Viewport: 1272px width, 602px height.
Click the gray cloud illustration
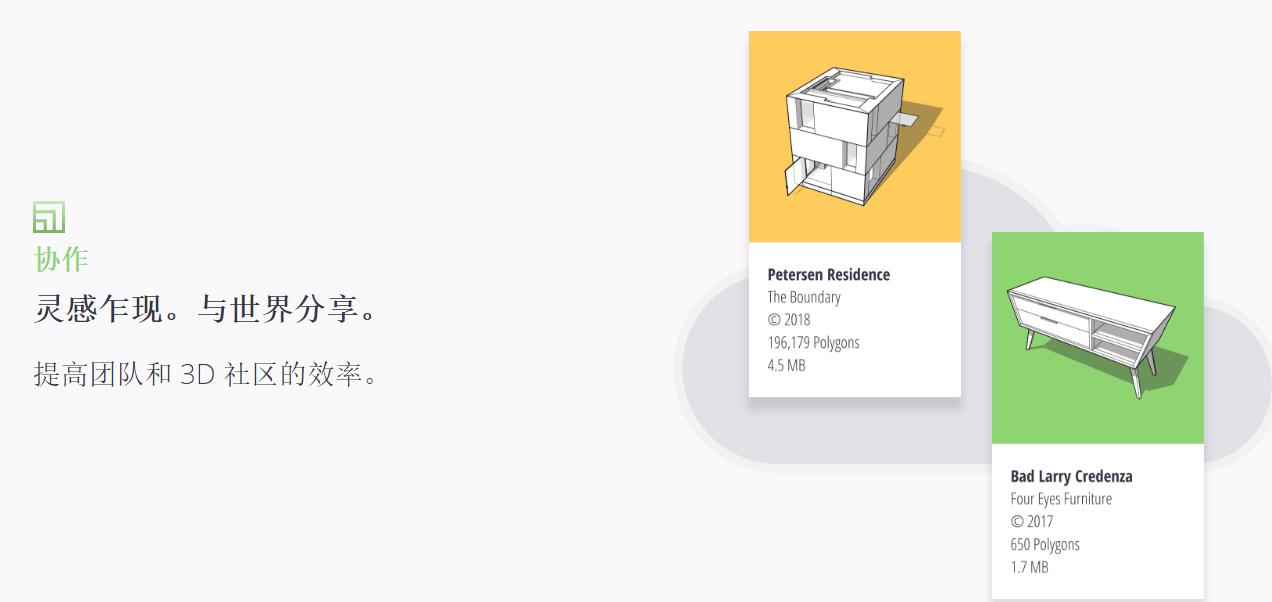pyautogui.click(x=720, y=400)
